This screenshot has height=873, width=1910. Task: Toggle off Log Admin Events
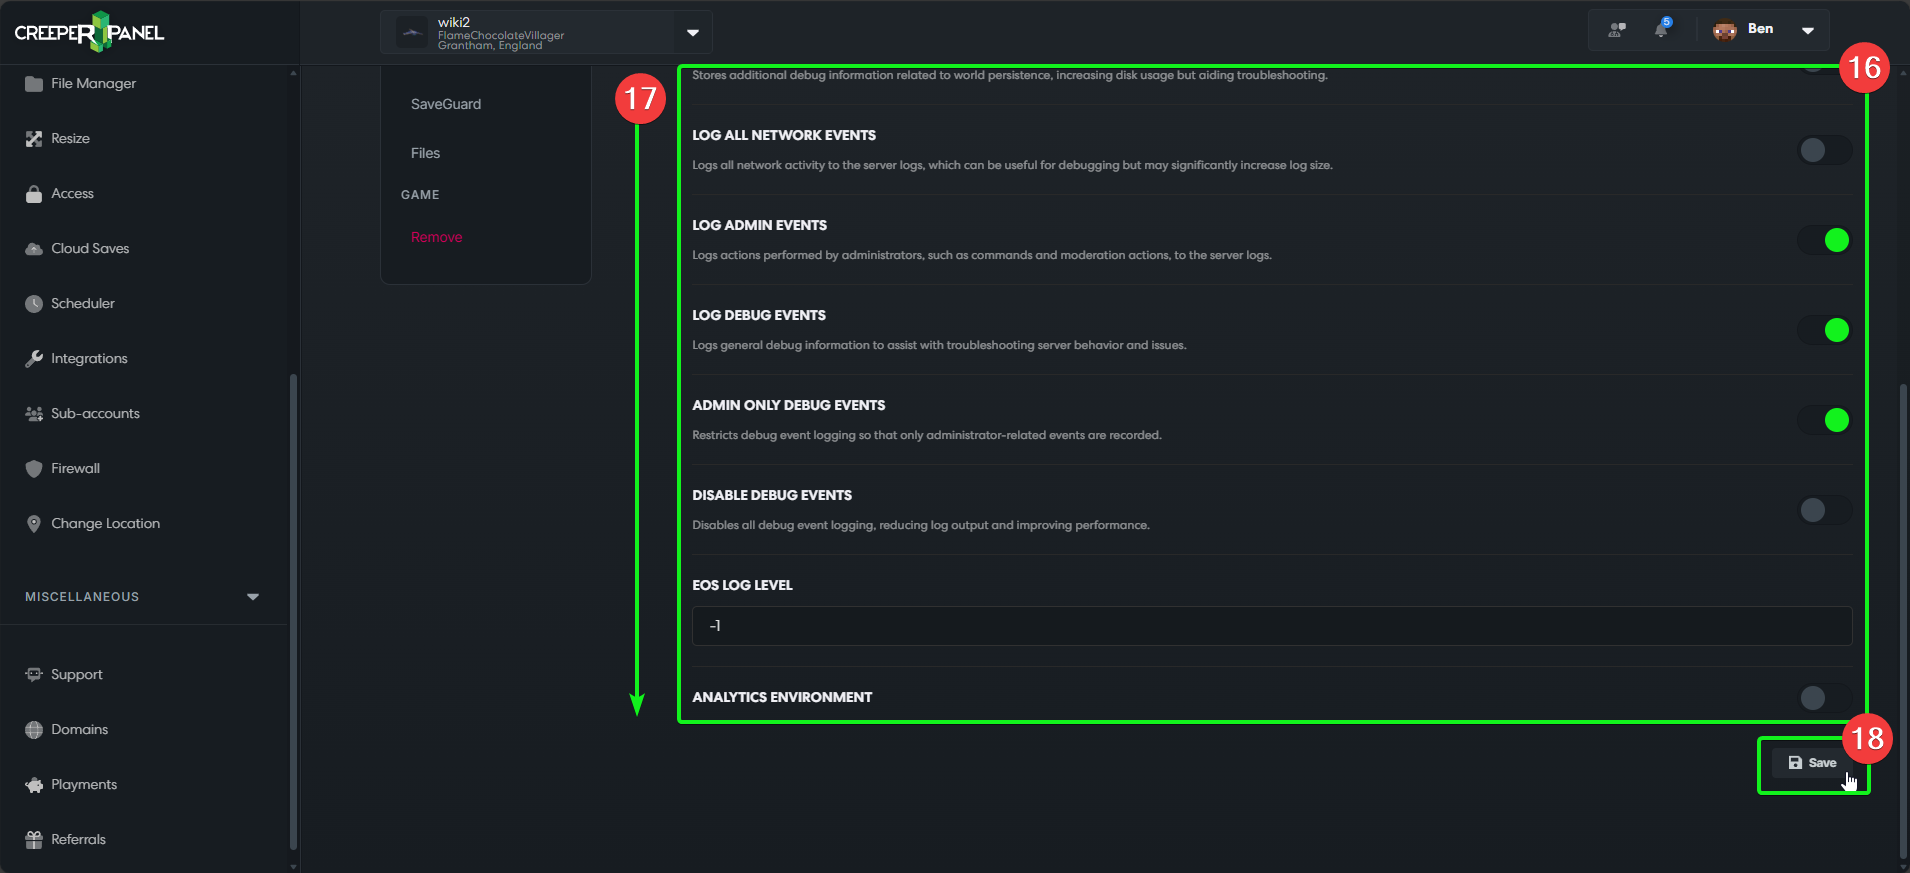click(x=1825, y=240)
